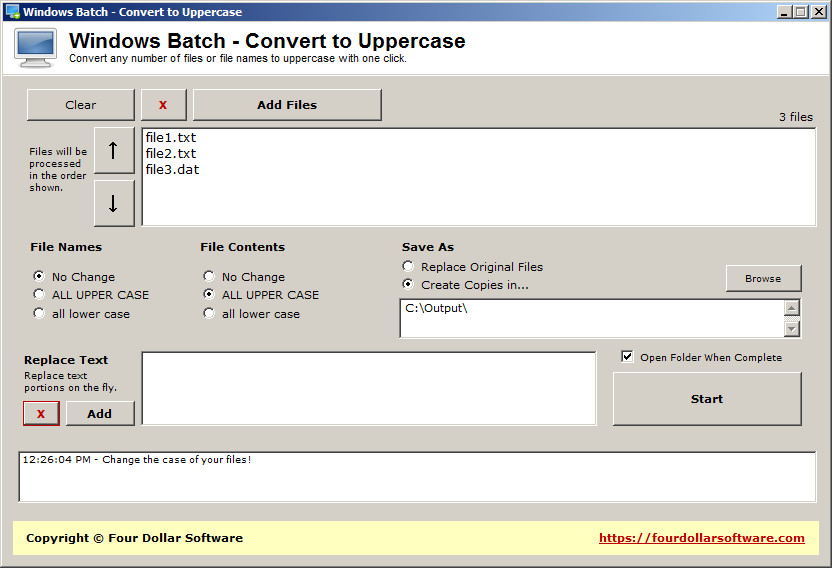Move selected file up with arrow button
Image resolution: width=832 pixels, height=568 pixels.
[114, 150]
